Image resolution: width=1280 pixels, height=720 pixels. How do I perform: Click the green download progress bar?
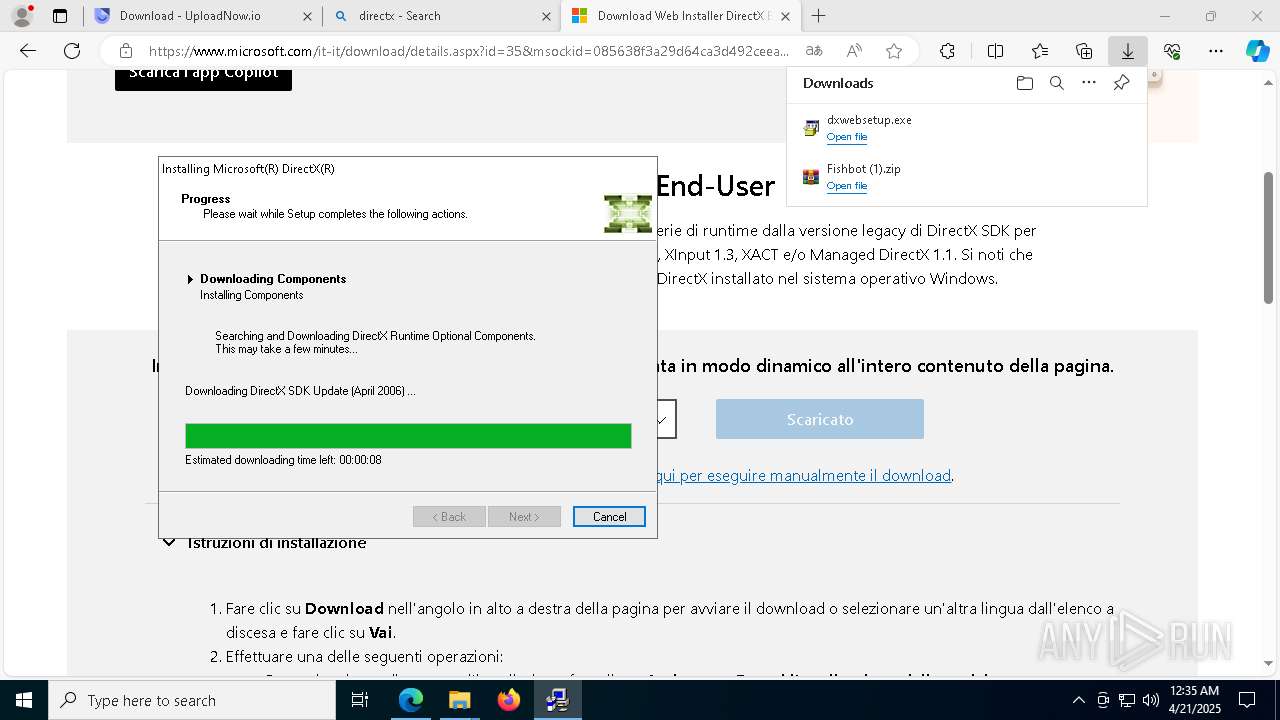(408, 436)
